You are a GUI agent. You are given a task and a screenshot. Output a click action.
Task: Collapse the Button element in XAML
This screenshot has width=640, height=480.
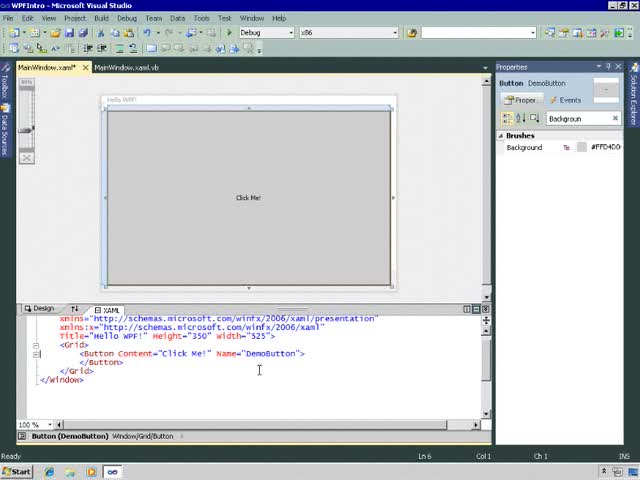point(36,354)
